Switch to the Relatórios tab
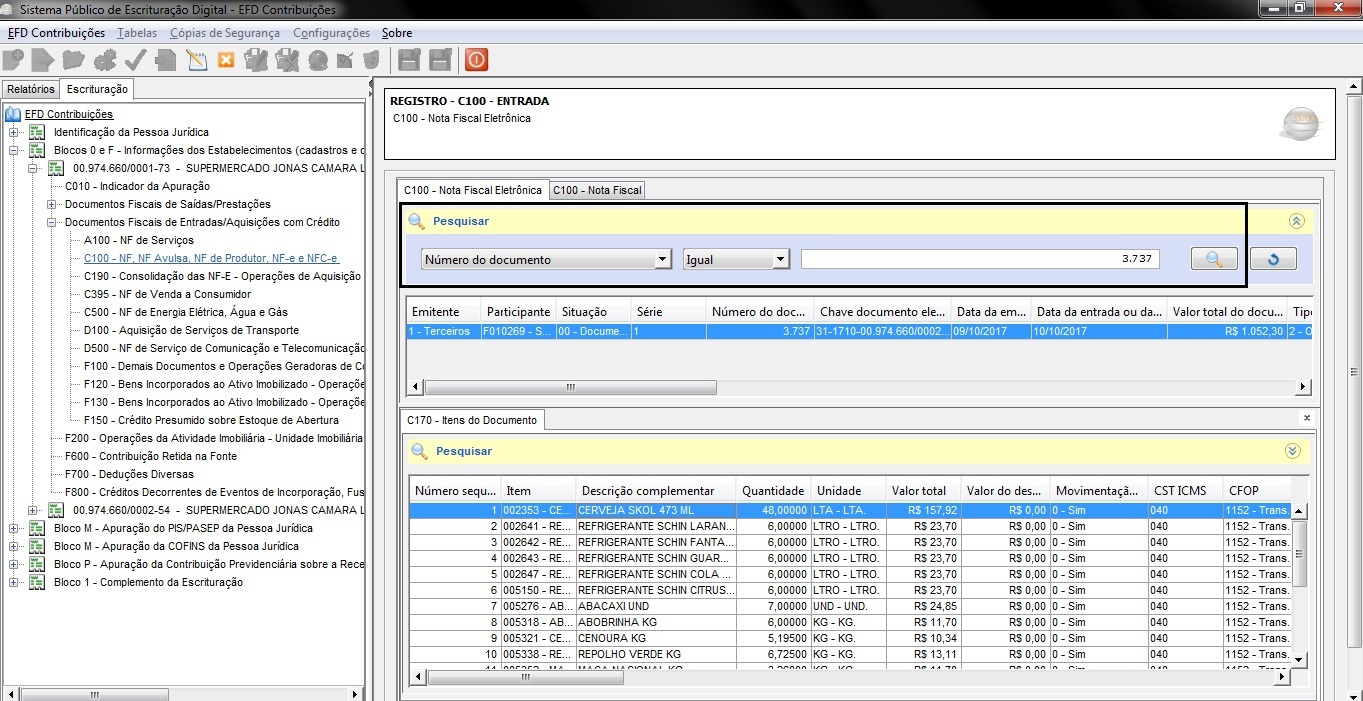 click(x=31, y=90)
